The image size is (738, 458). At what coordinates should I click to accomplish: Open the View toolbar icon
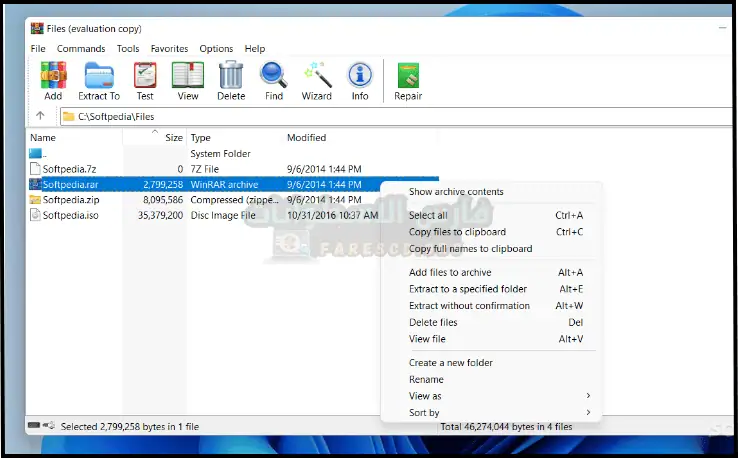(x=187, y=80)
